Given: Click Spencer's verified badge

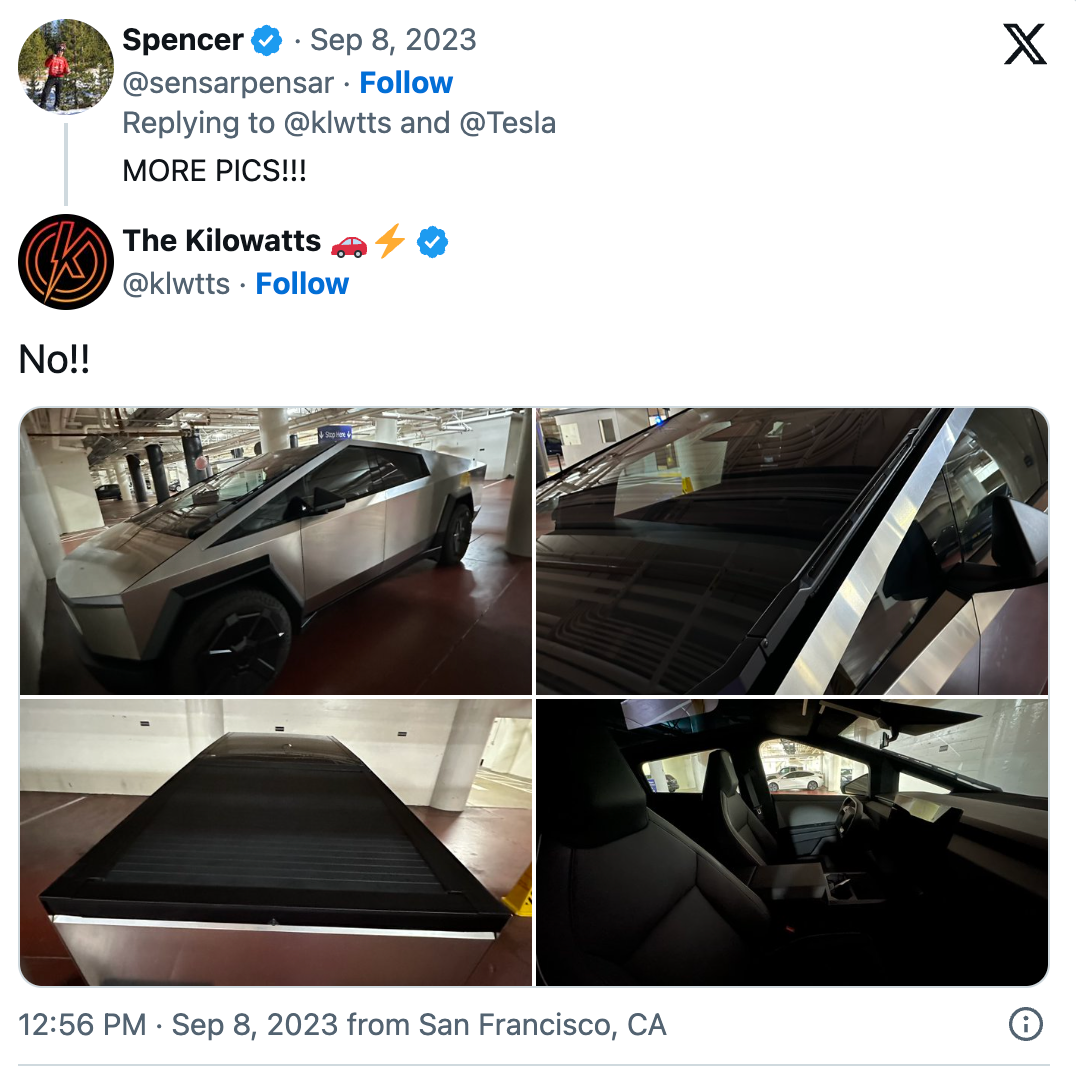Looking at the screenshot, I should pos(266,41).
